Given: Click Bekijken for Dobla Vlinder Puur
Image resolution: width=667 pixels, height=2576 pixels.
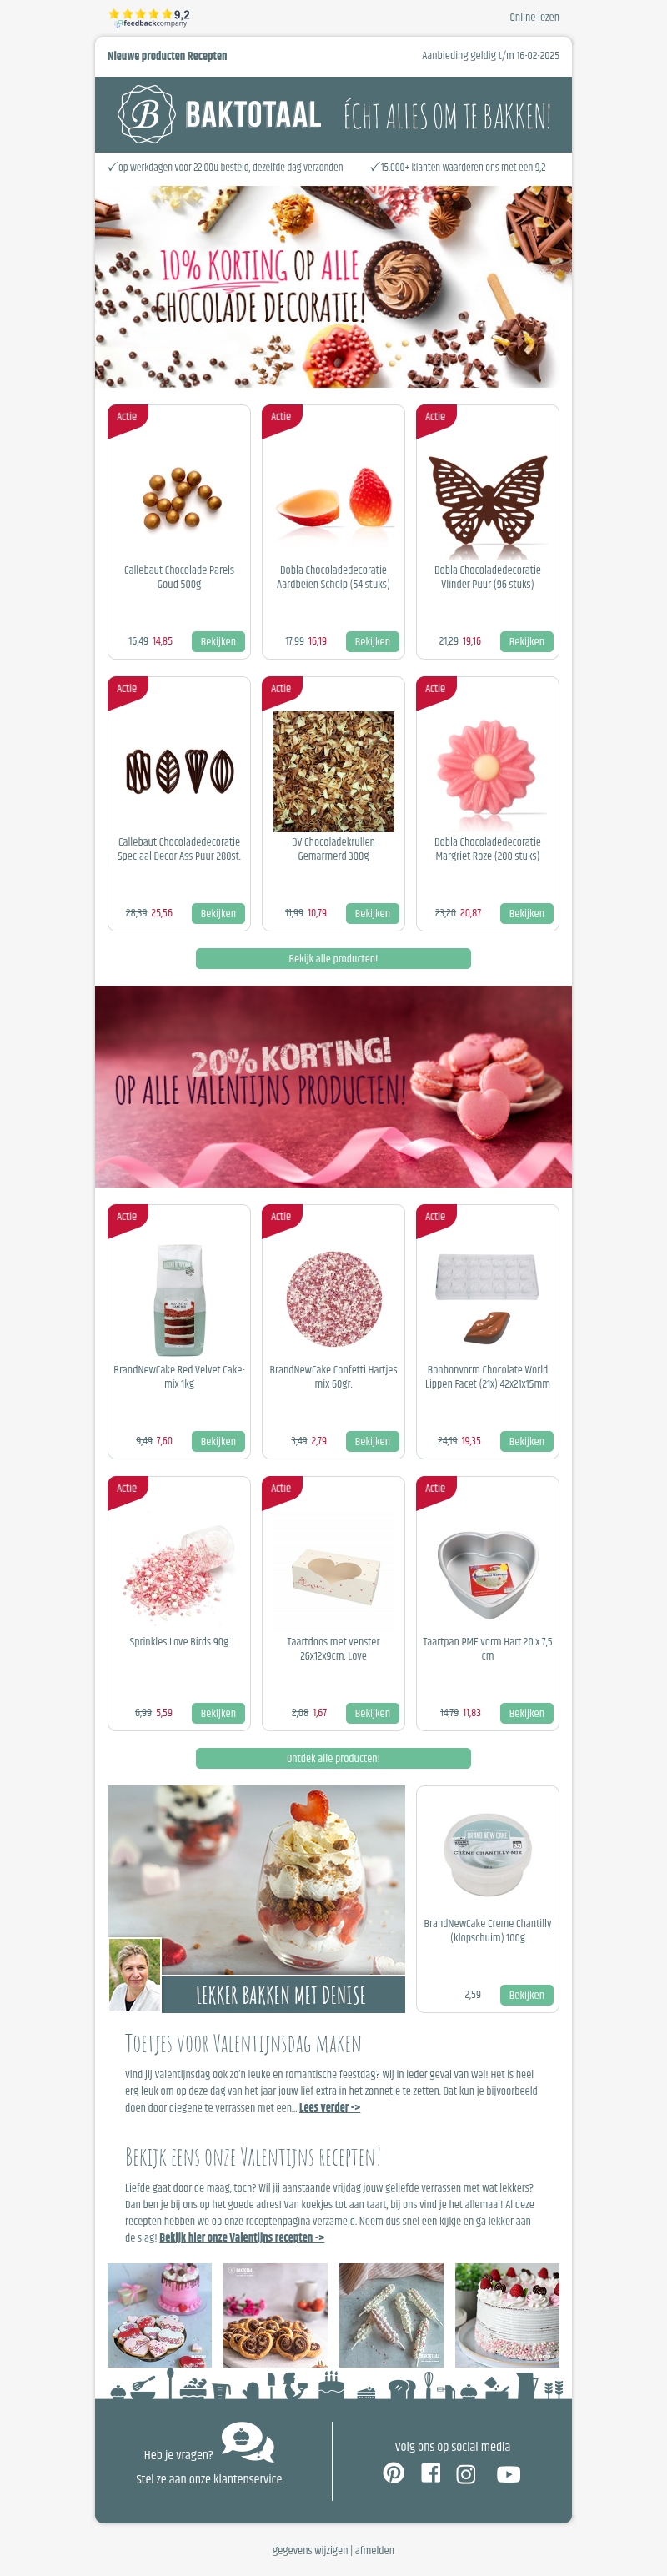Looking at the screenshot, I should (526, 641).
